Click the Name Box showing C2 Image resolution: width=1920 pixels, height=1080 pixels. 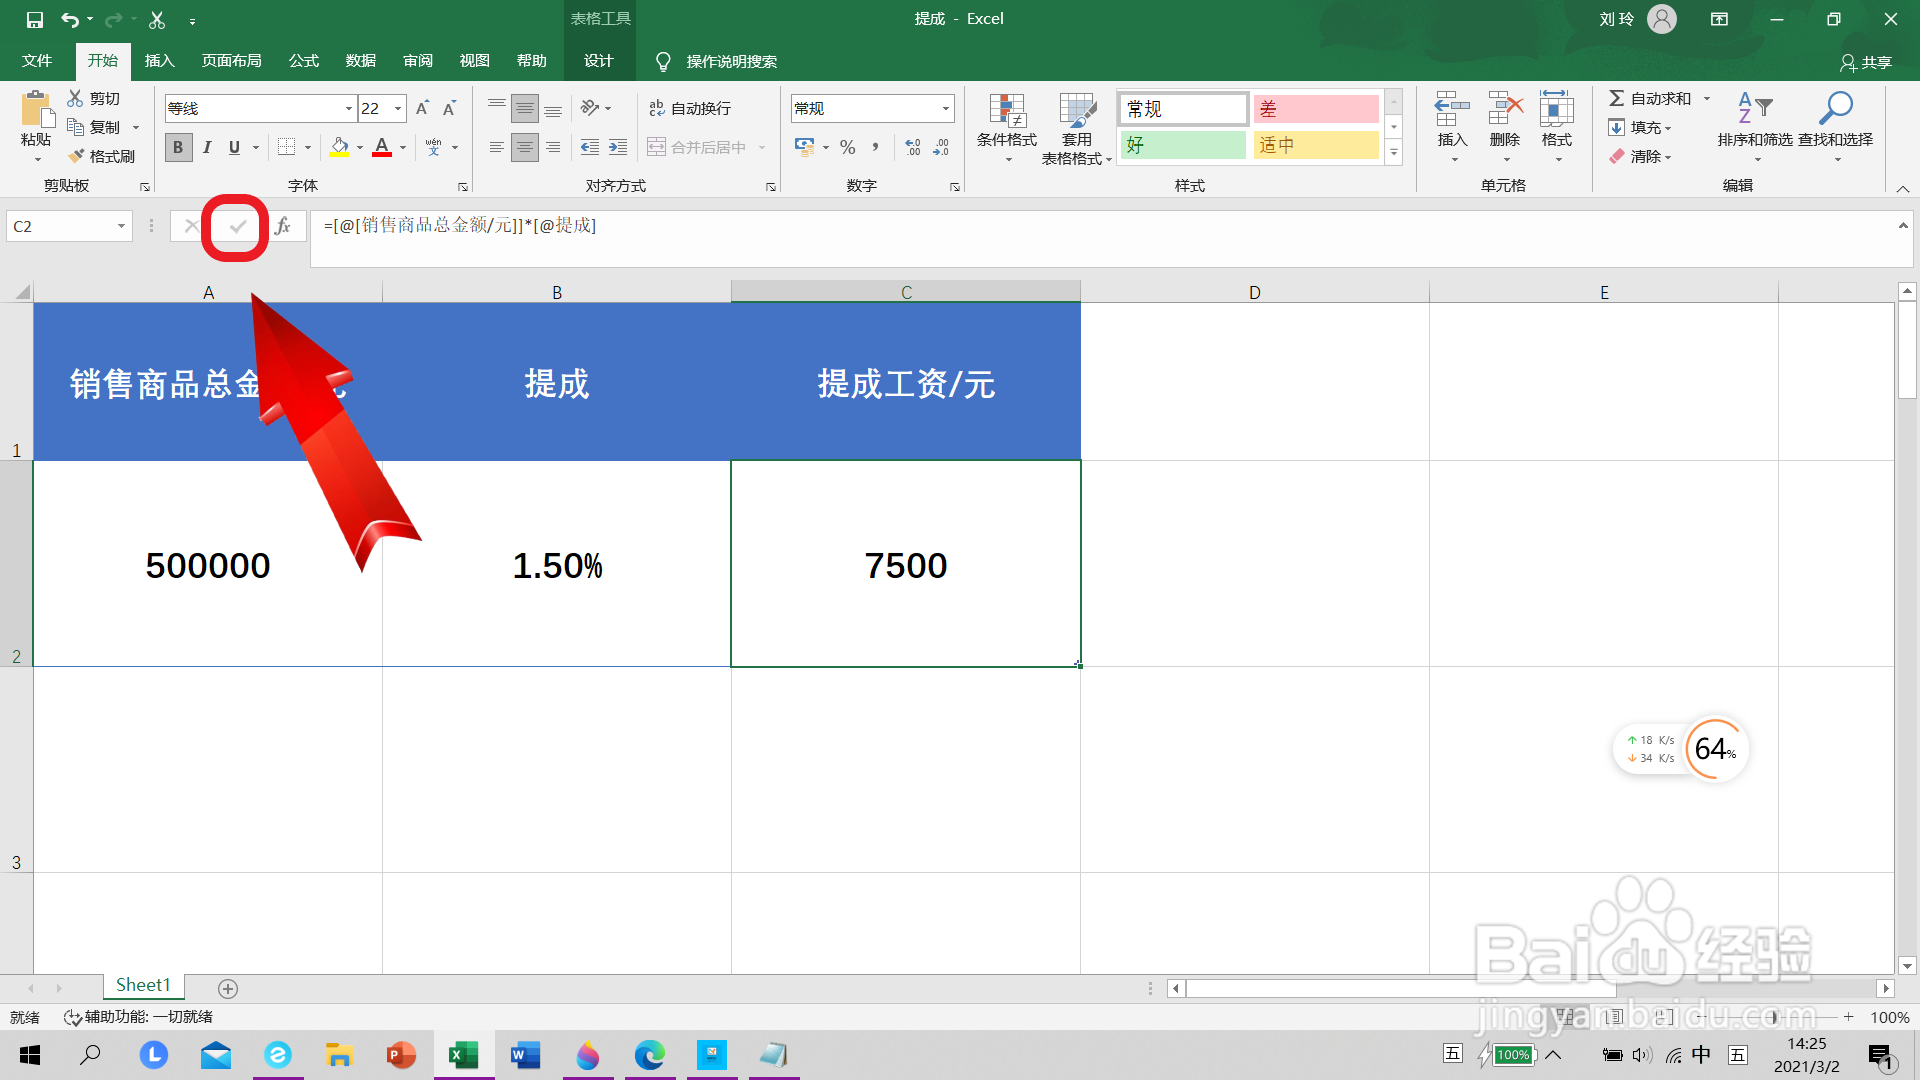click(60, 226)
